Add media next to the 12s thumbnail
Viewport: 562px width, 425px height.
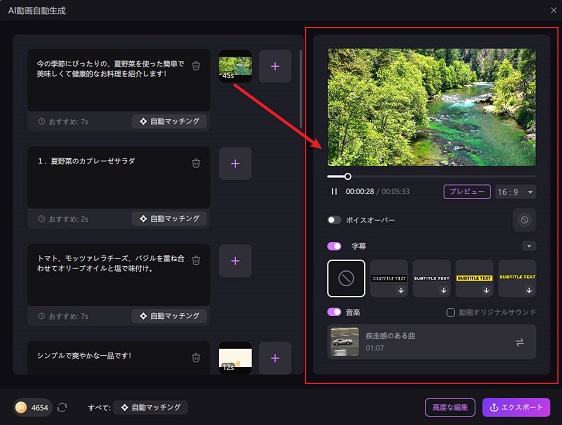pos(275,358)
